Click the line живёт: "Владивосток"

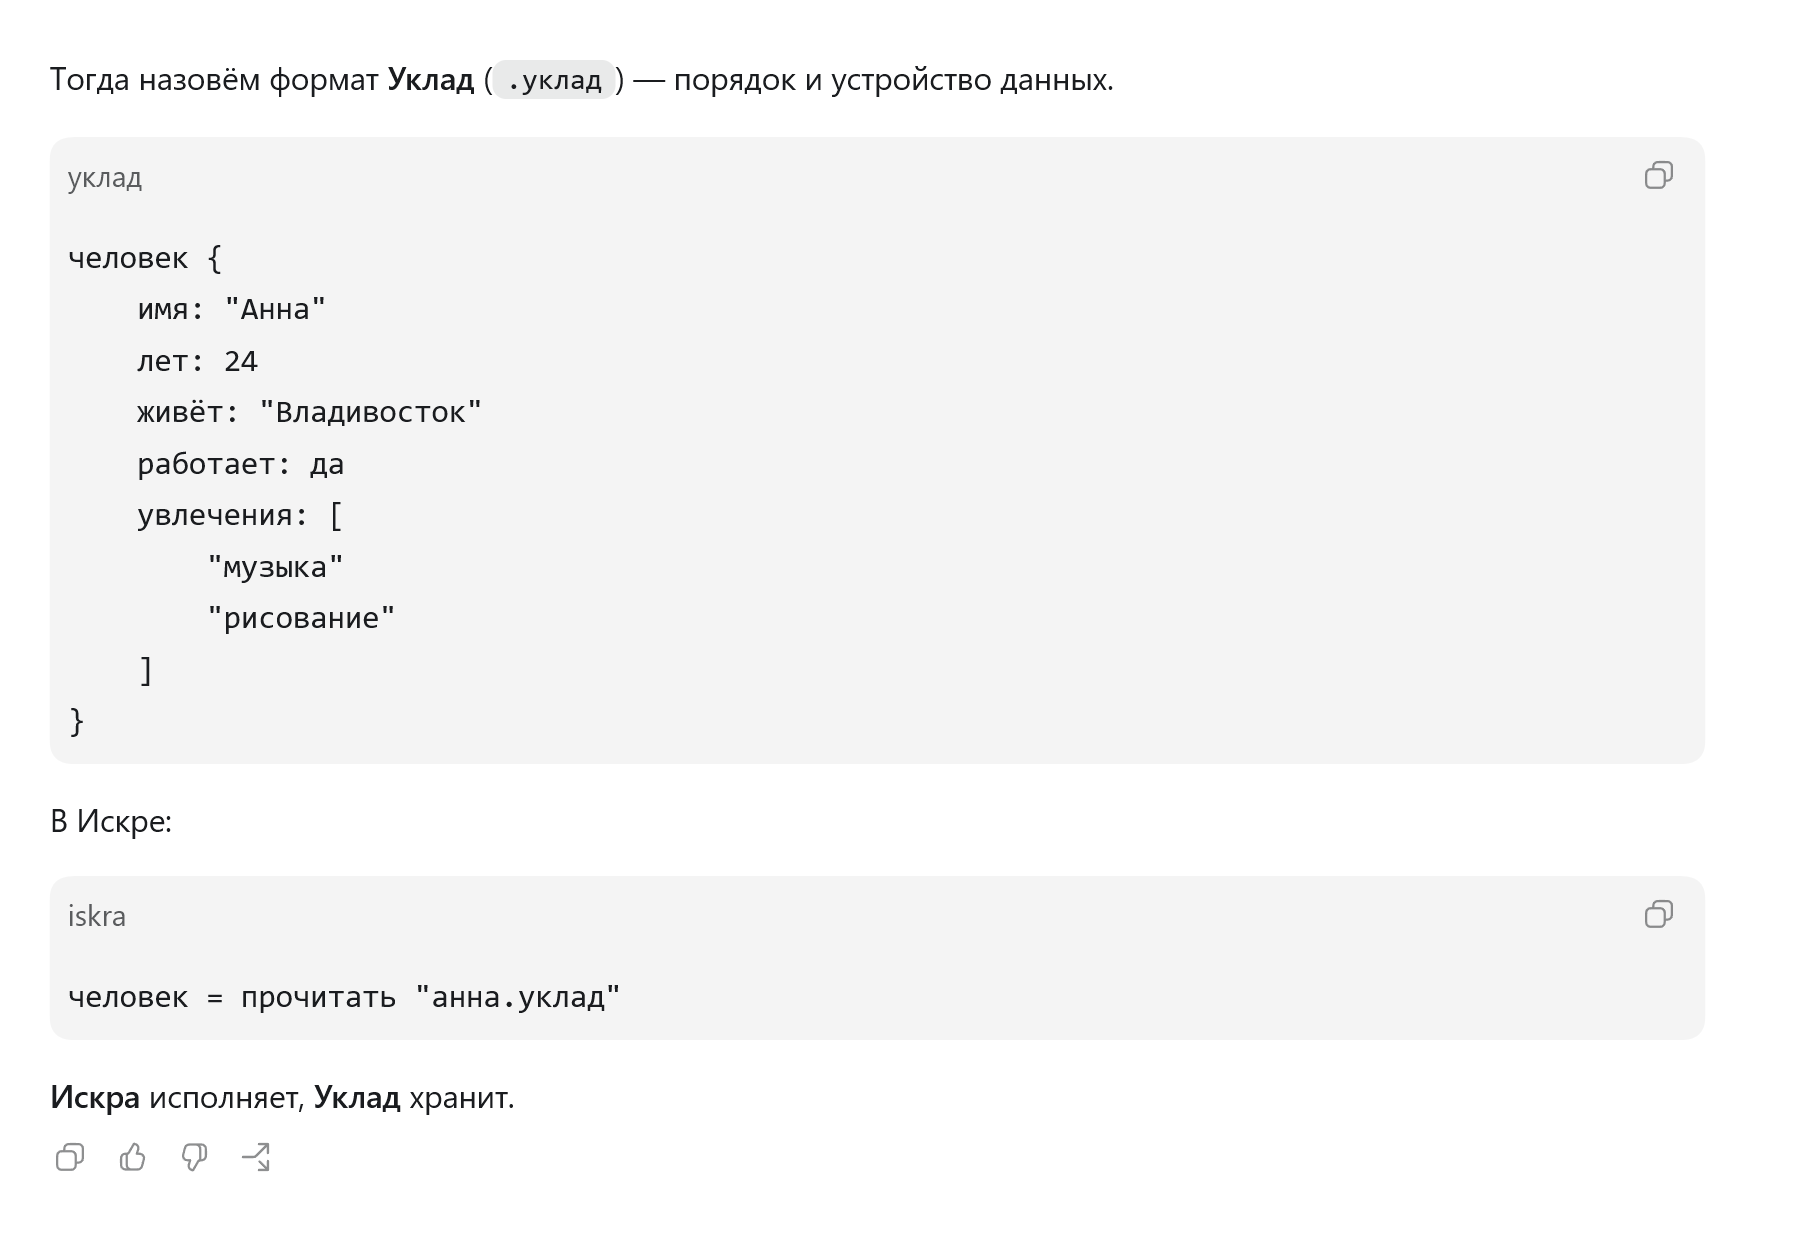310,412
